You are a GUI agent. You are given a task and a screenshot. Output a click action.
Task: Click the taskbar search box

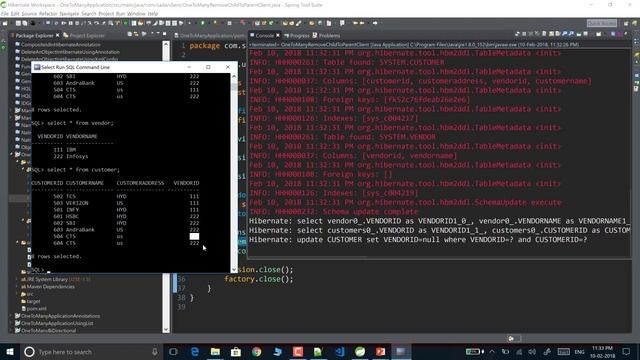91,351
